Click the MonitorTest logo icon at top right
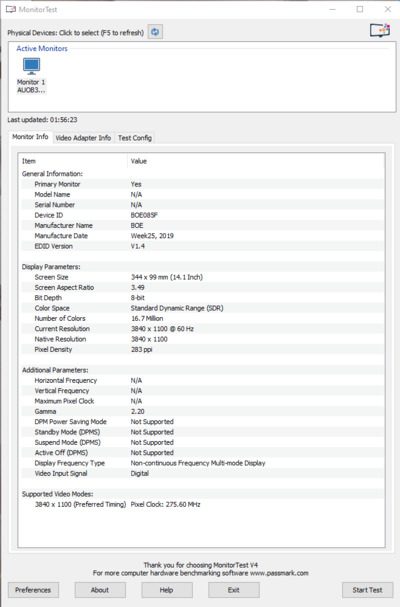 click(x=379, y=30)
